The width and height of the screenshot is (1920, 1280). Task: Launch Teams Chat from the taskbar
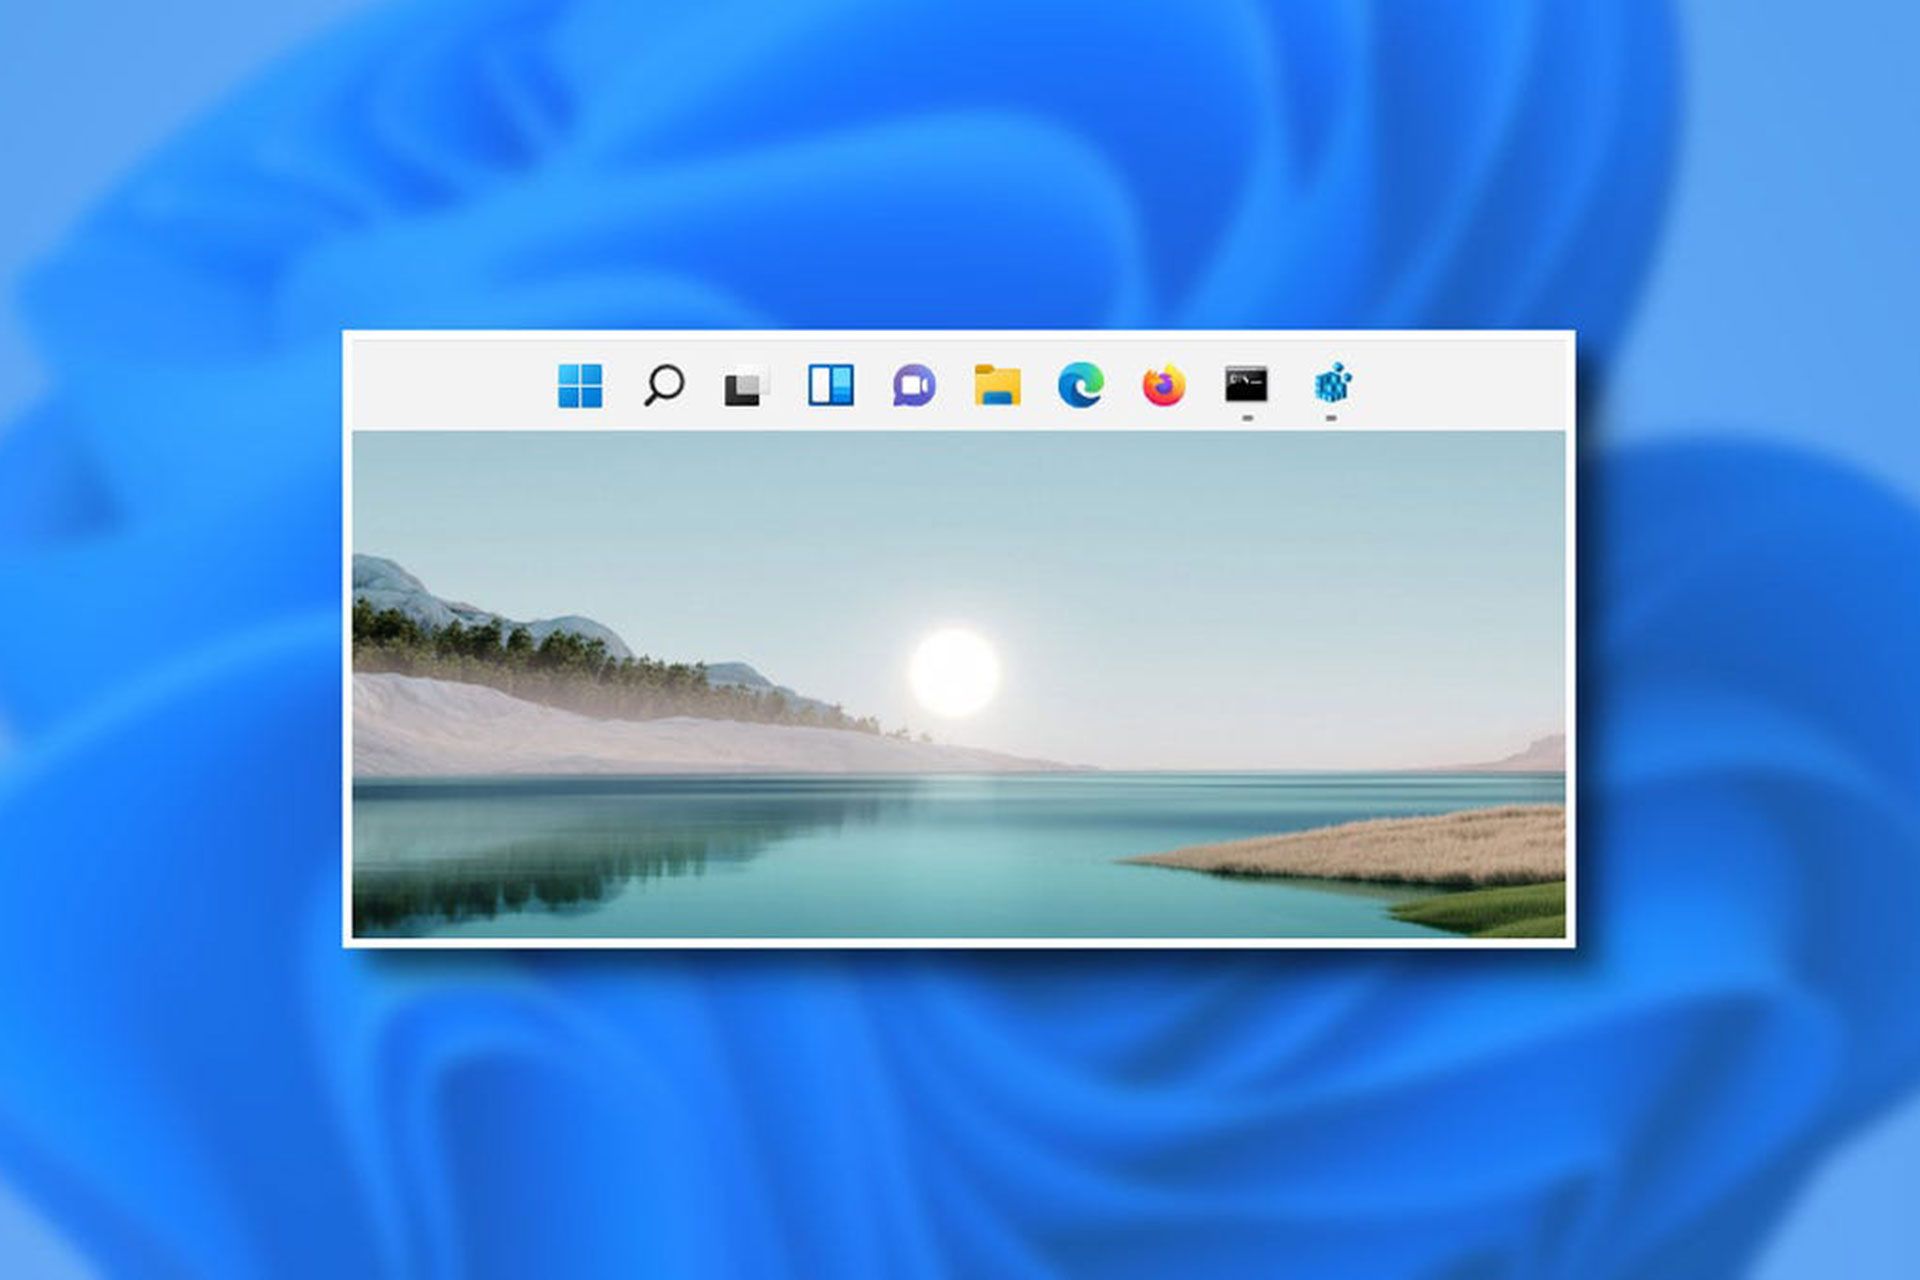914,386
